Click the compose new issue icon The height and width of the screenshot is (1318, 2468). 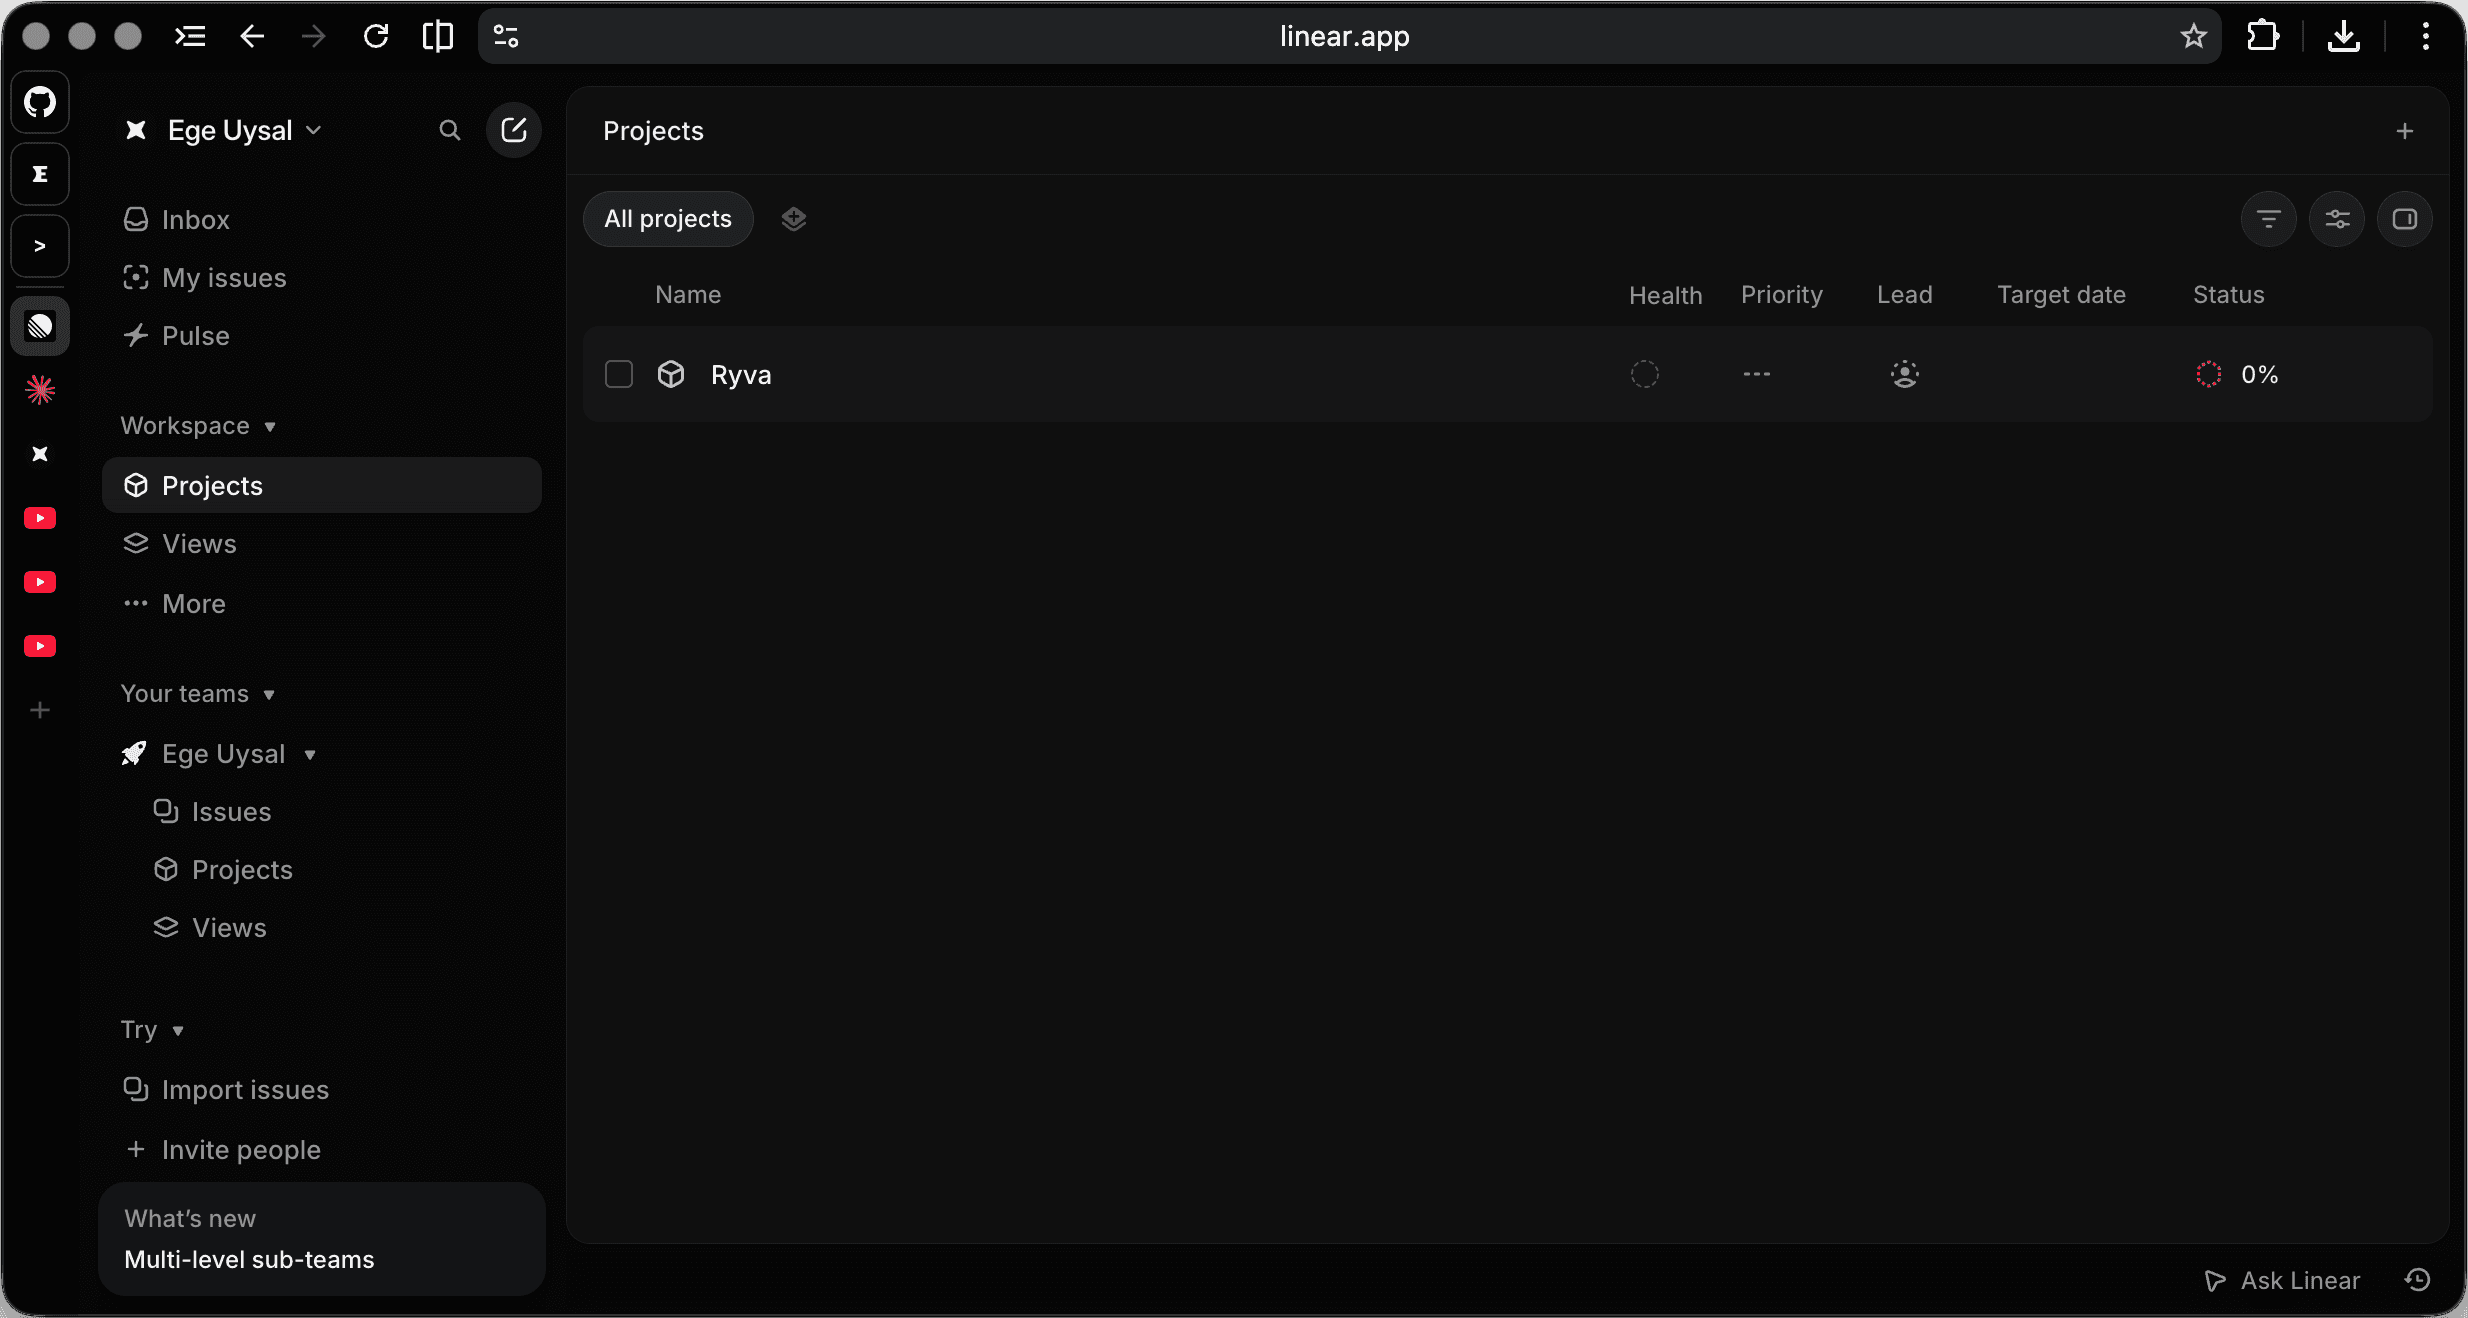(x=513, y=130)
